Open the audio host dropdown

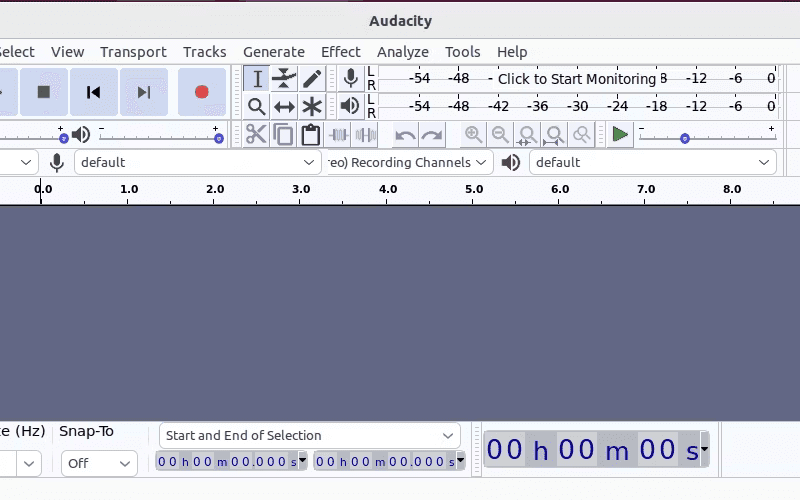pyautogui.click(x=18, y=162)
